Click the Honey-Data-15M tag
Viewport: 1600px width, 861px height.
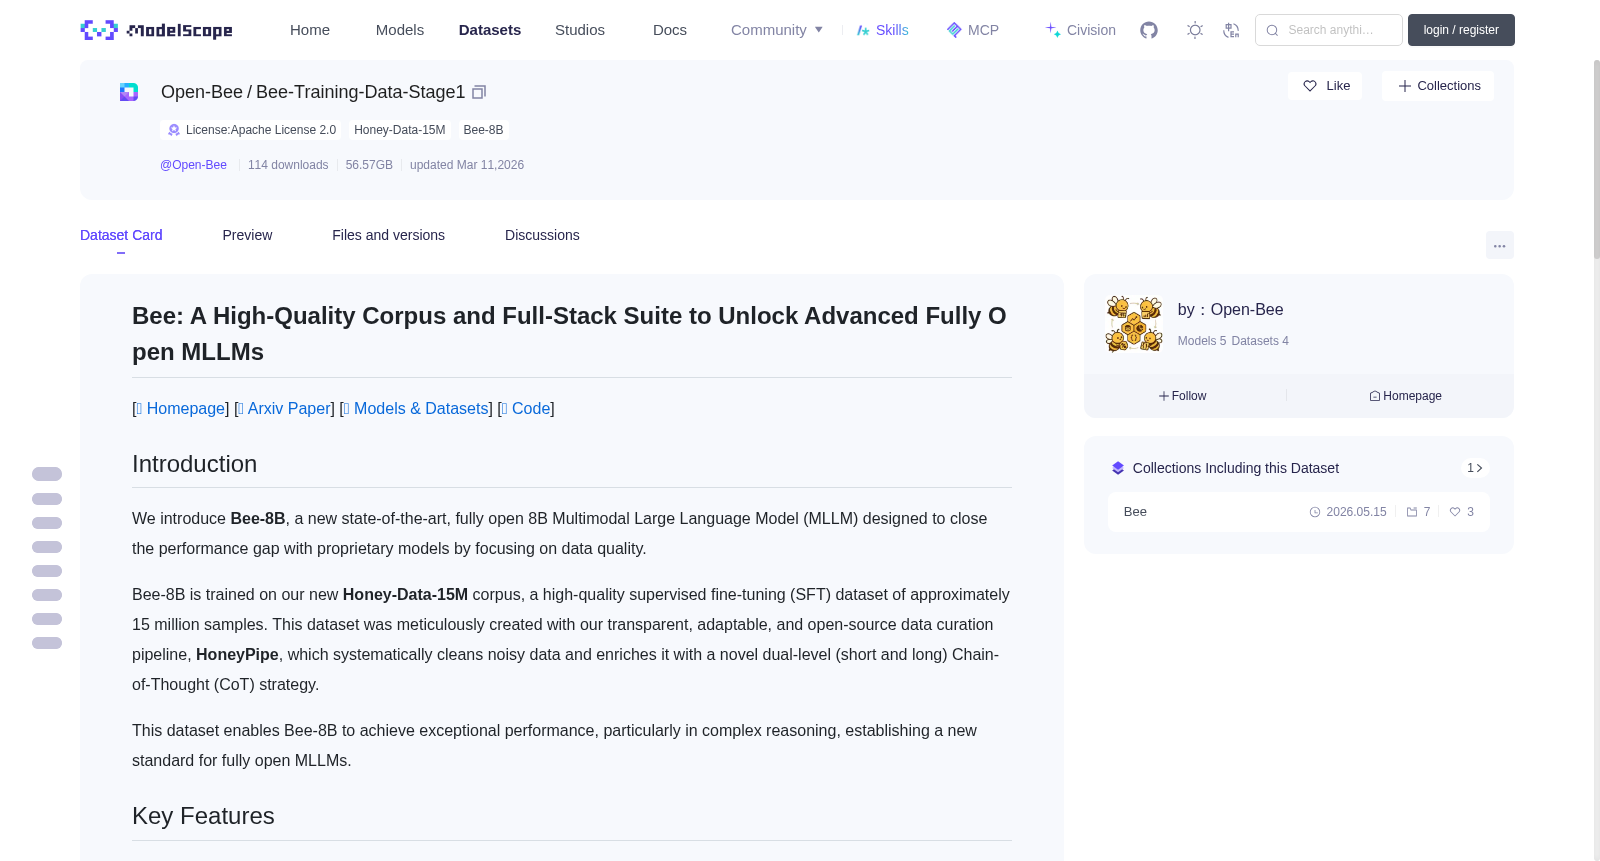(400, 130)
